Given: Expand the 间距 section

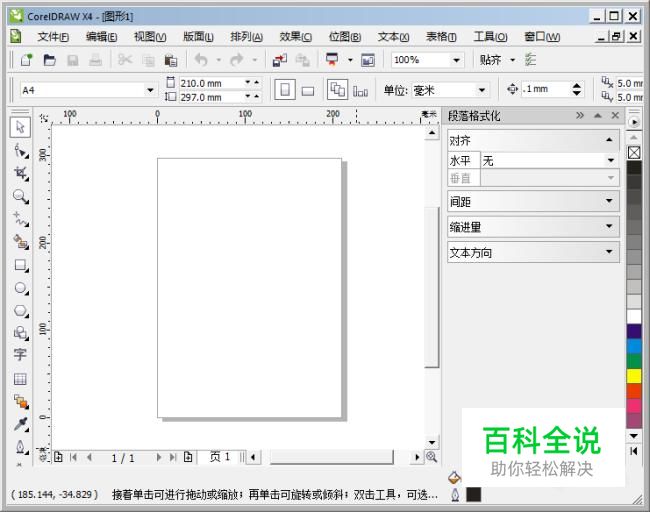Looking at the screenshot, I should click(534, 201).
